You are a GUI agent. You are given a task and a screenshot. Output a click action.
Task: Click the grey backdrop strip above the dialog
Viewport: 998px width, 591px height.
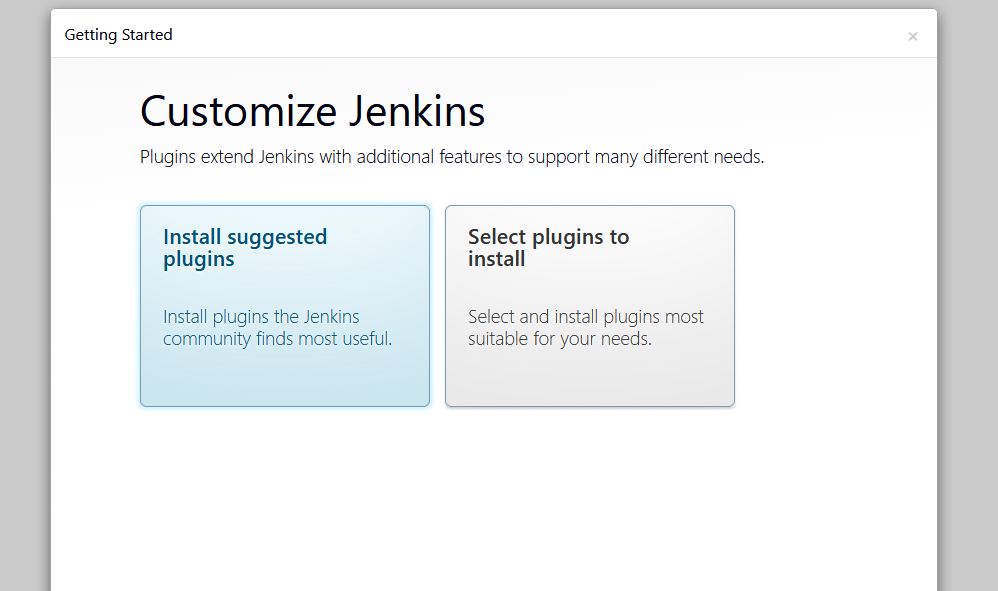click(500, 4)
